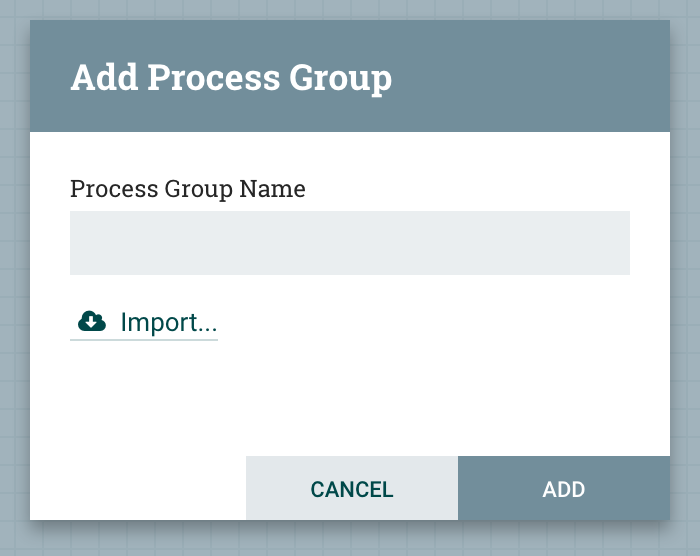This screenshot has height=556, width=700.
Task: Click the grid canvas above the dialog
Action: click(x=349, y=9)
